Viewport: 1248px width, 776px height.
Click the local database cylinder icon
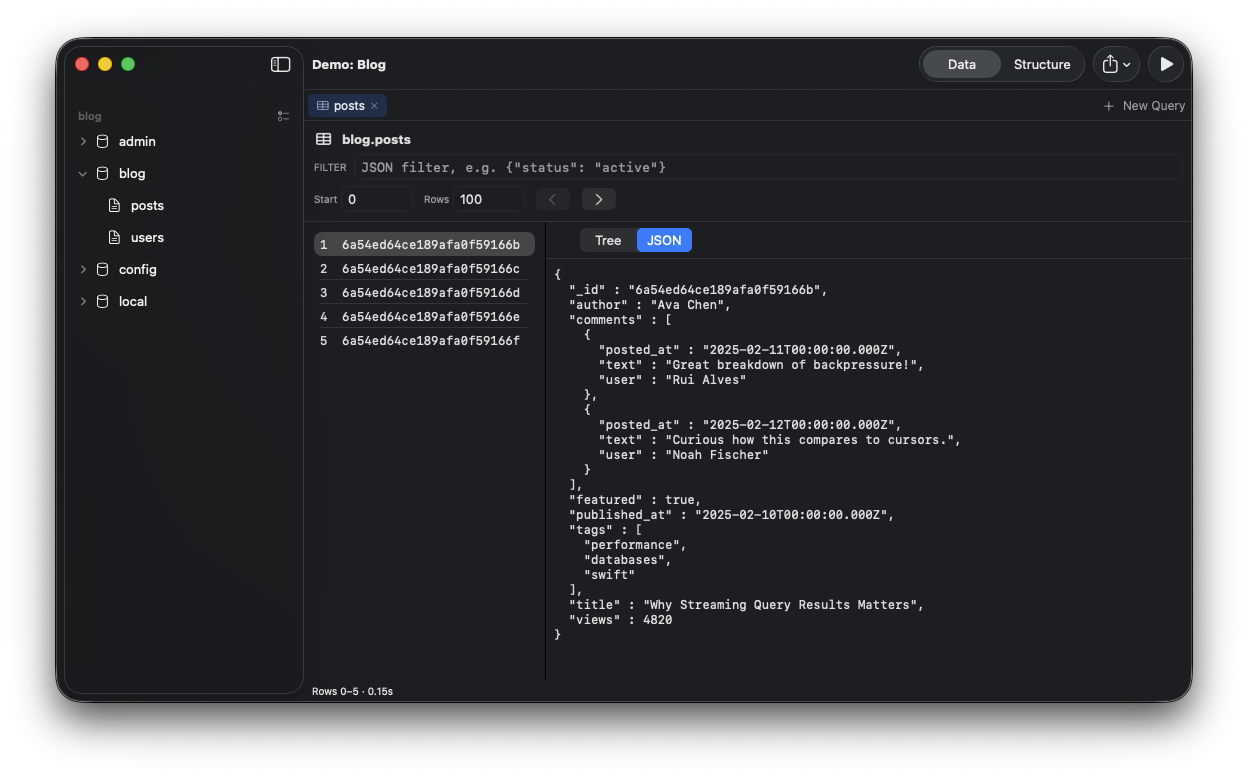(x=102, y=302)
